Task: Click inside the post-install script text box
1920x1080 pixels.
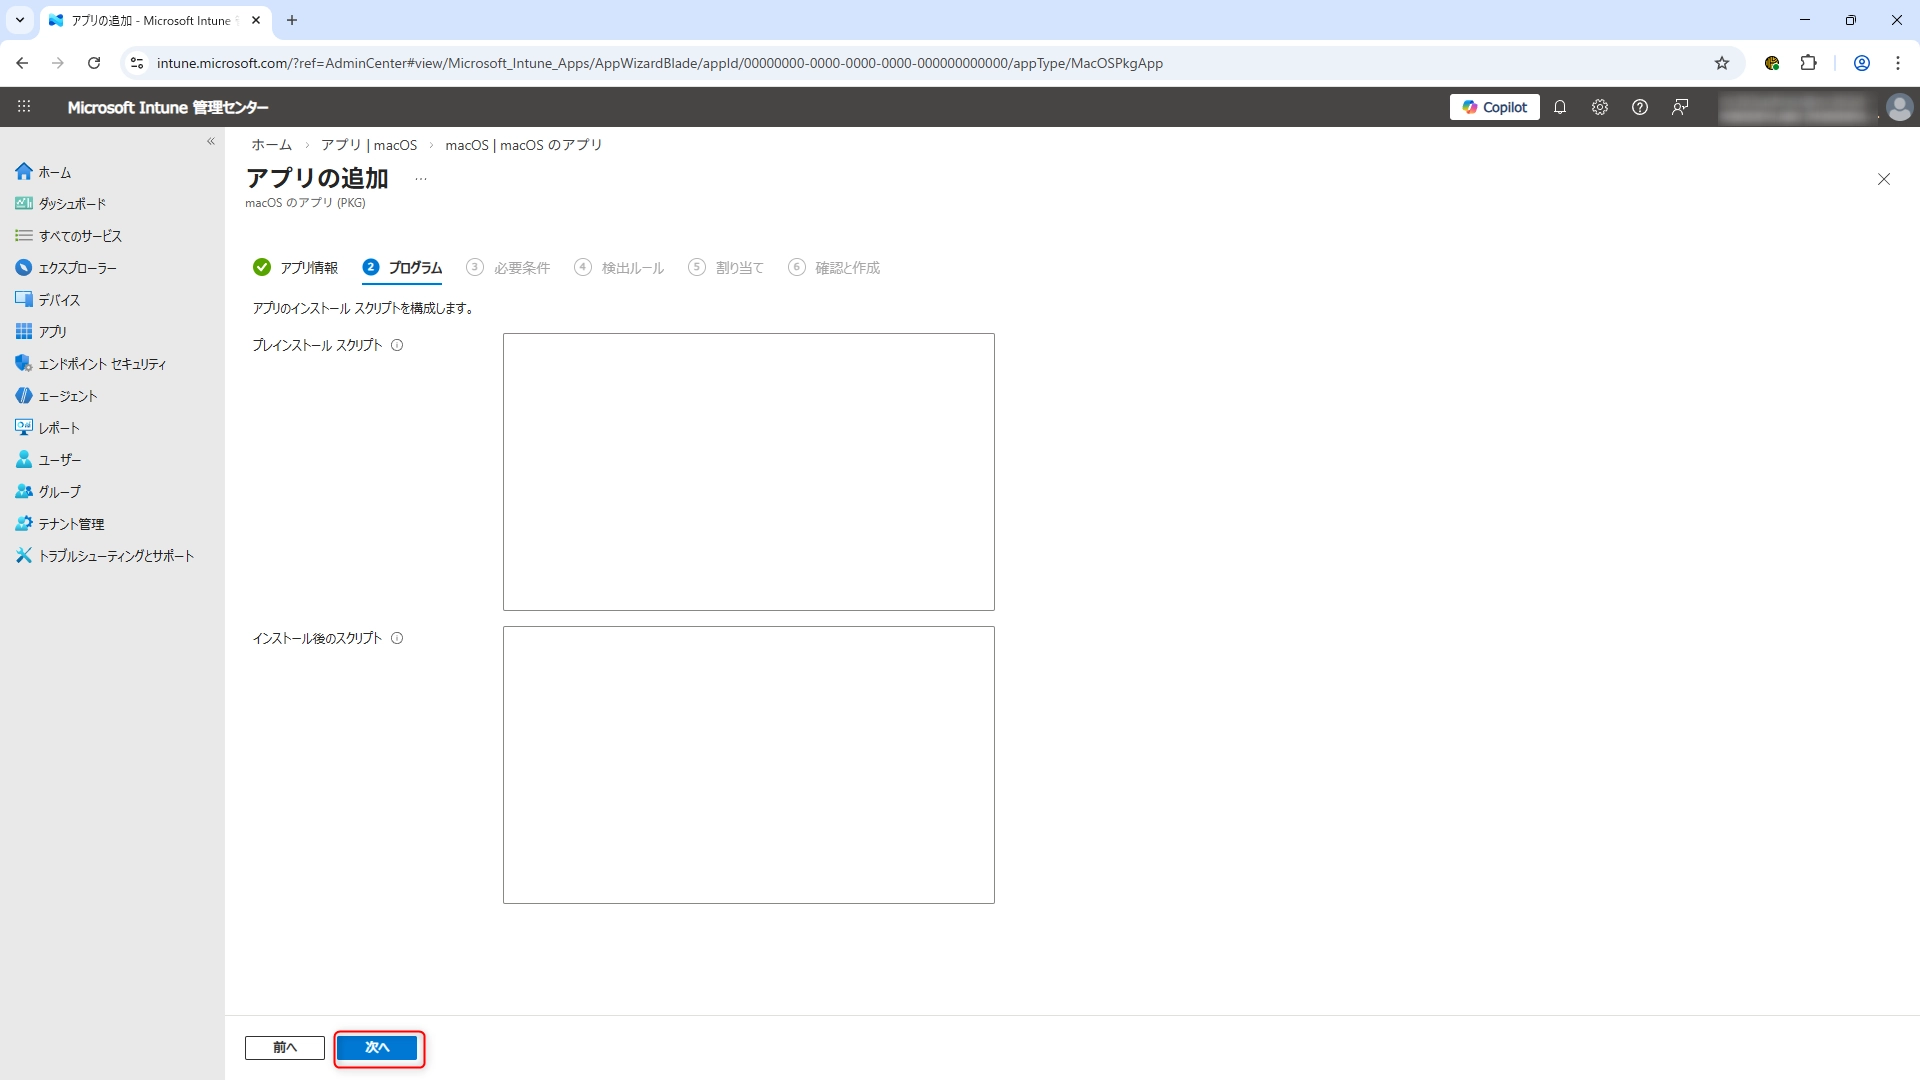Action: coord(748,764)
